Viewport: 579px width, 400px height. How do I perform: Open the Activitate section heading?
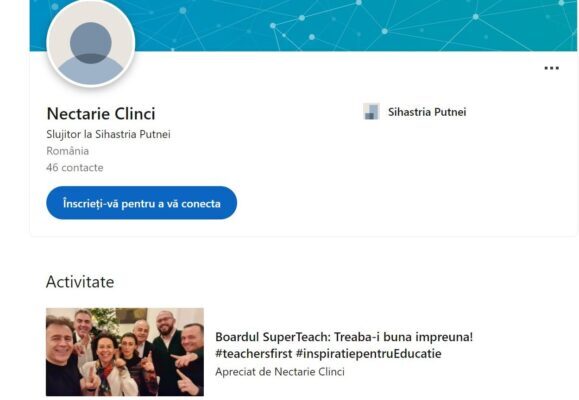click(x=80, y=282)
